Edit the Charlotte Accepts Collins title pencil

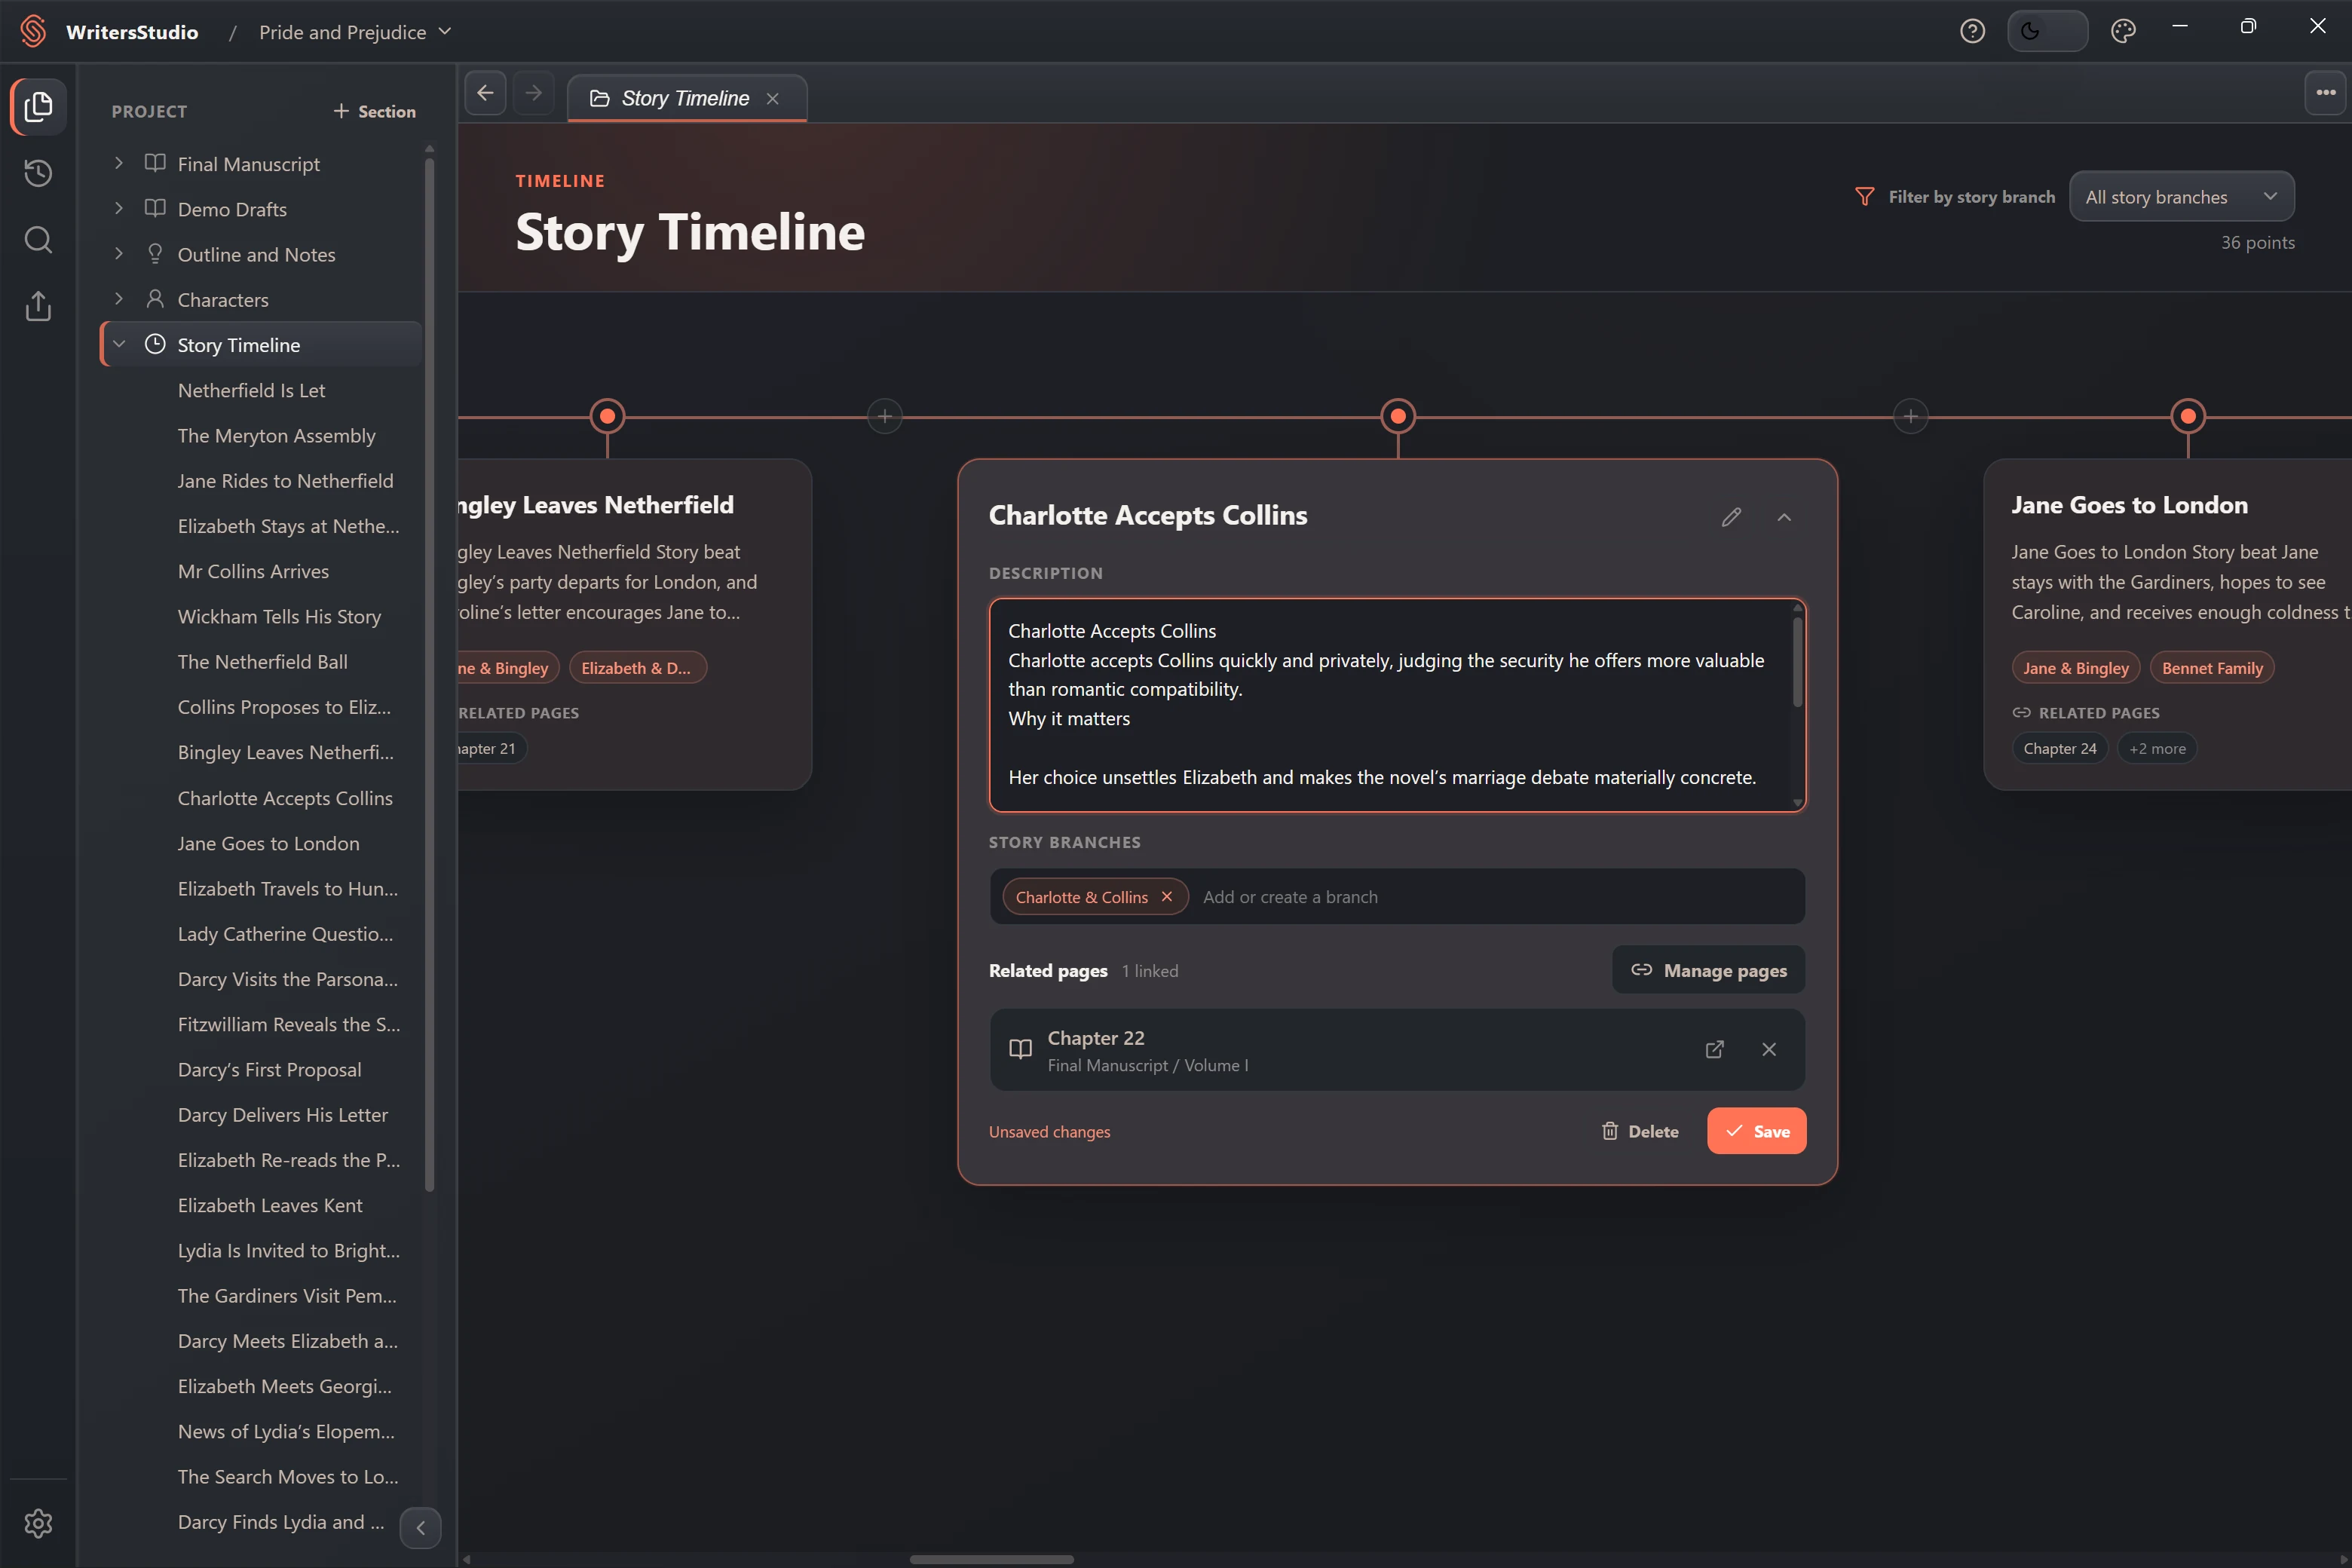[x=1731, y=517]
